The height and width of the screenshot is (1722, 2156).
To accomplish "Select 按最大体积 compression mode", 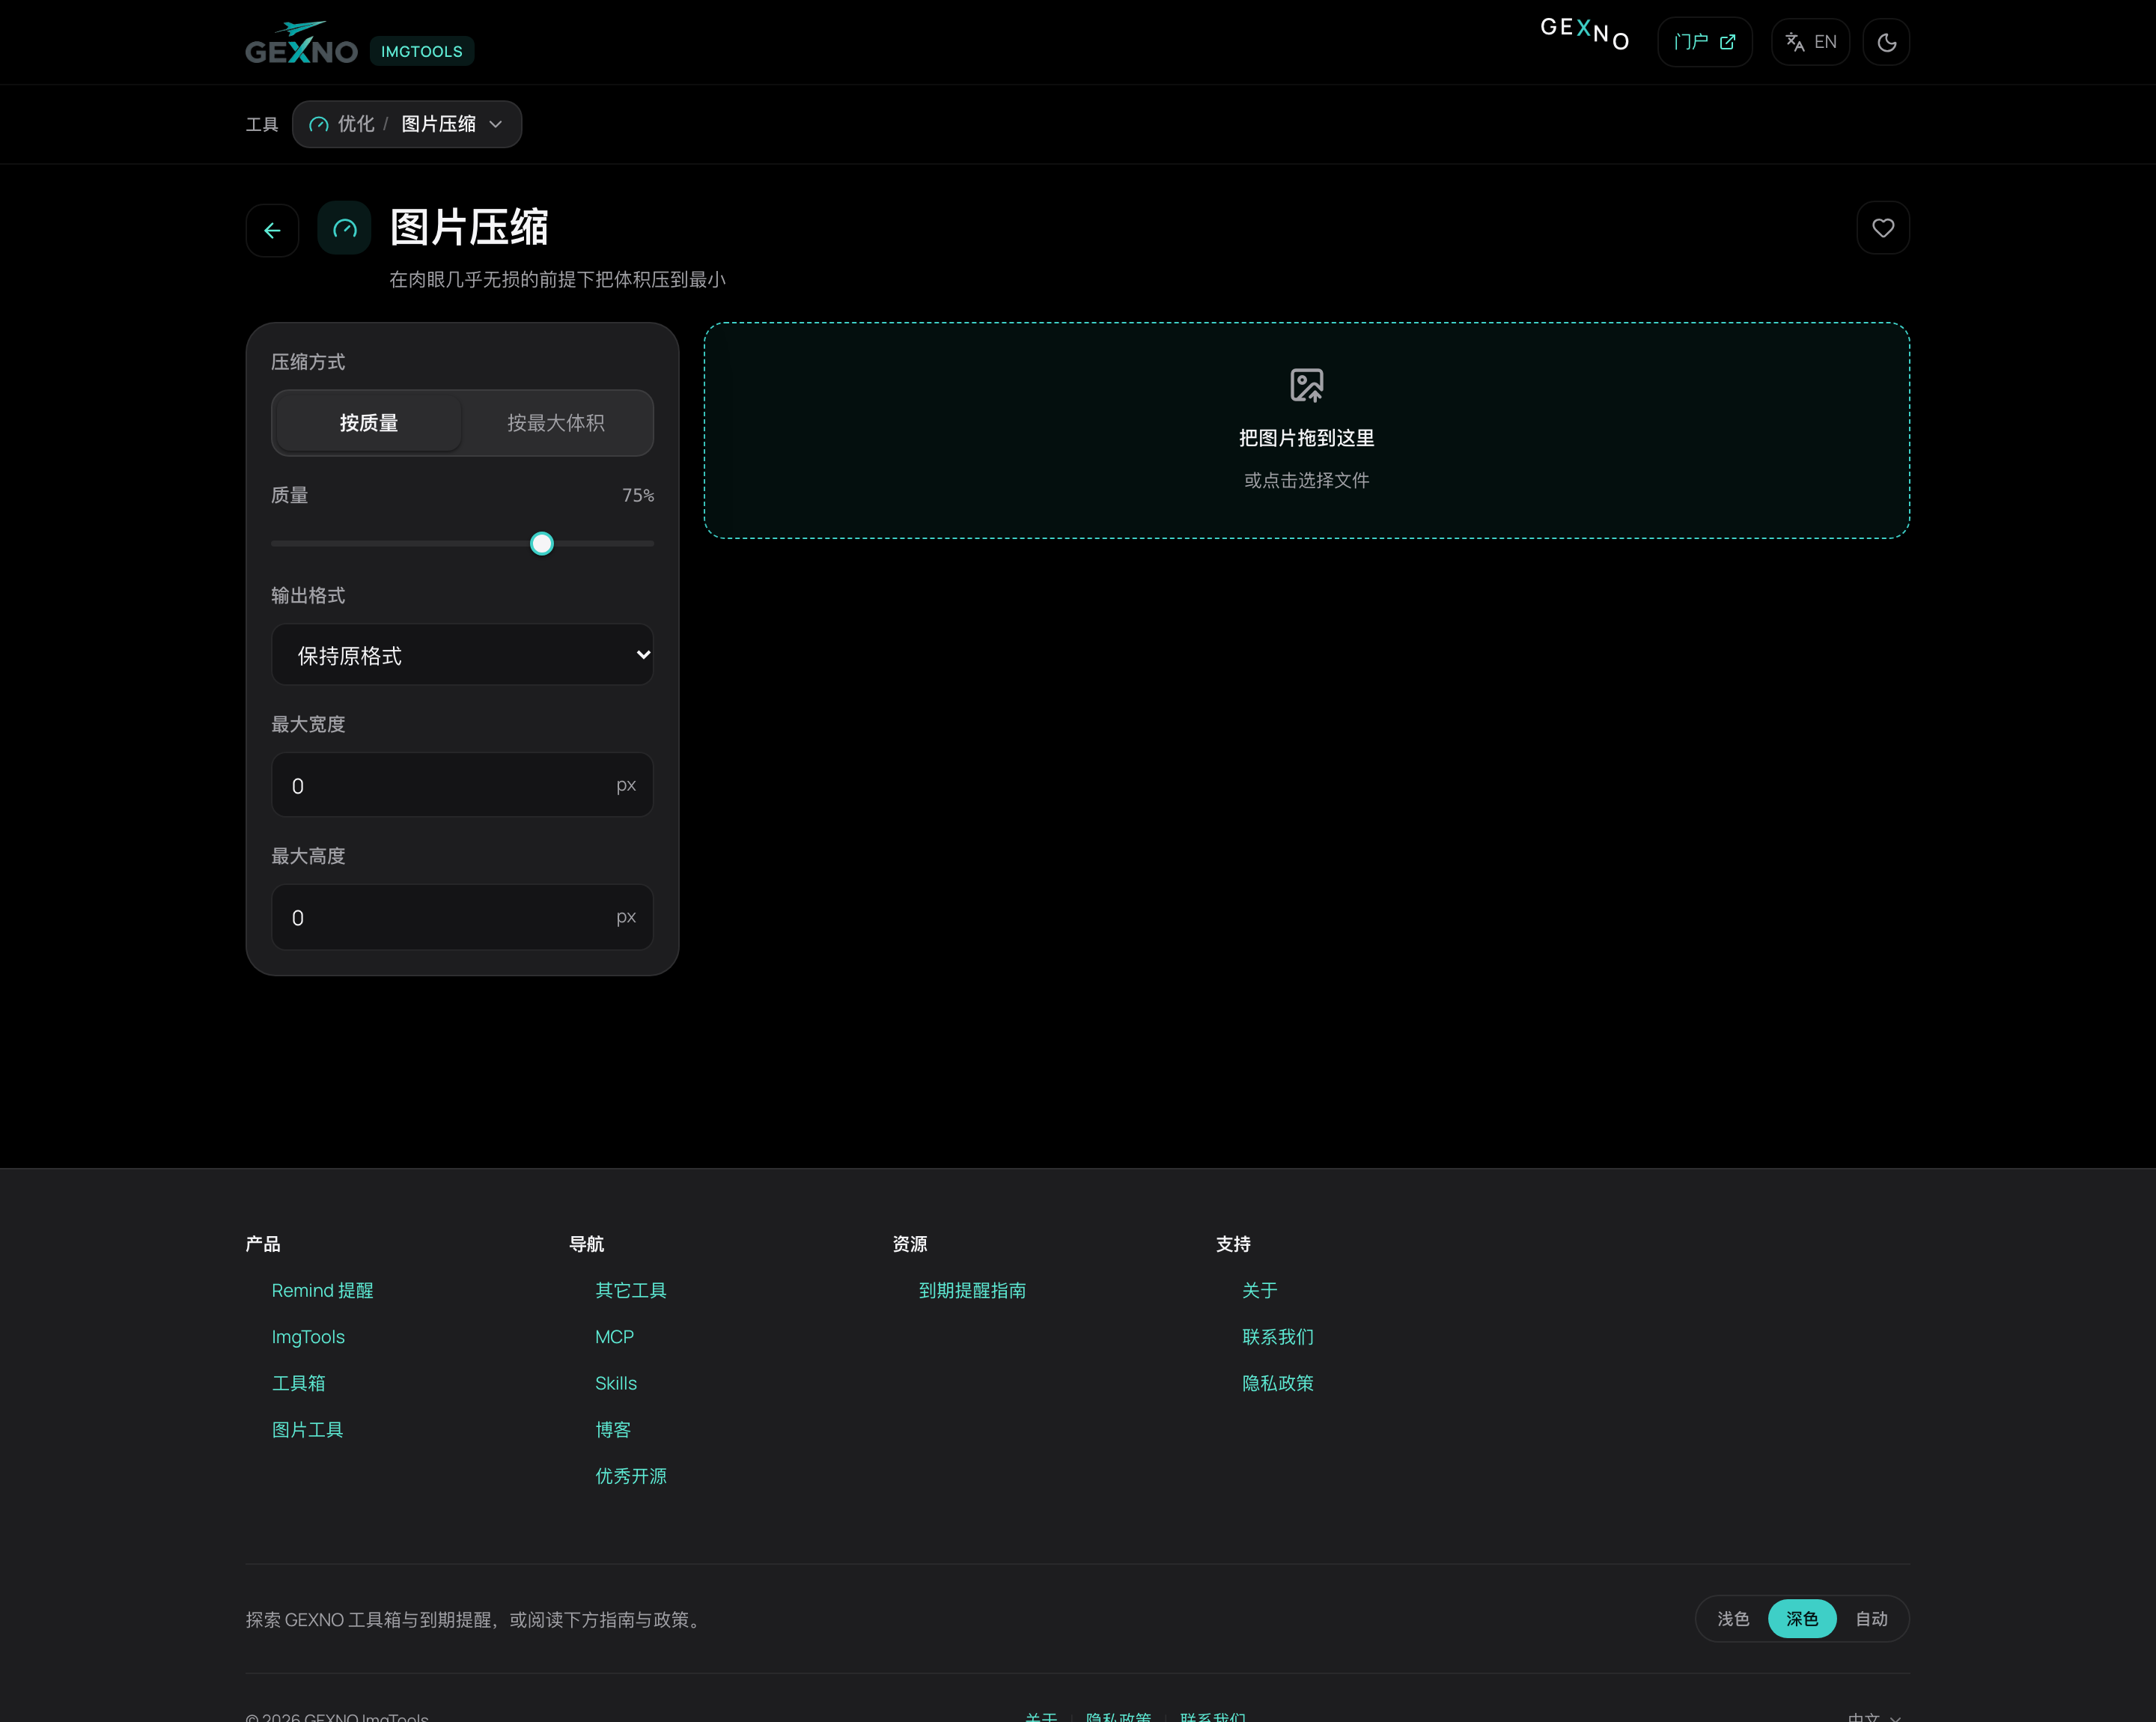I will [555, 423].
